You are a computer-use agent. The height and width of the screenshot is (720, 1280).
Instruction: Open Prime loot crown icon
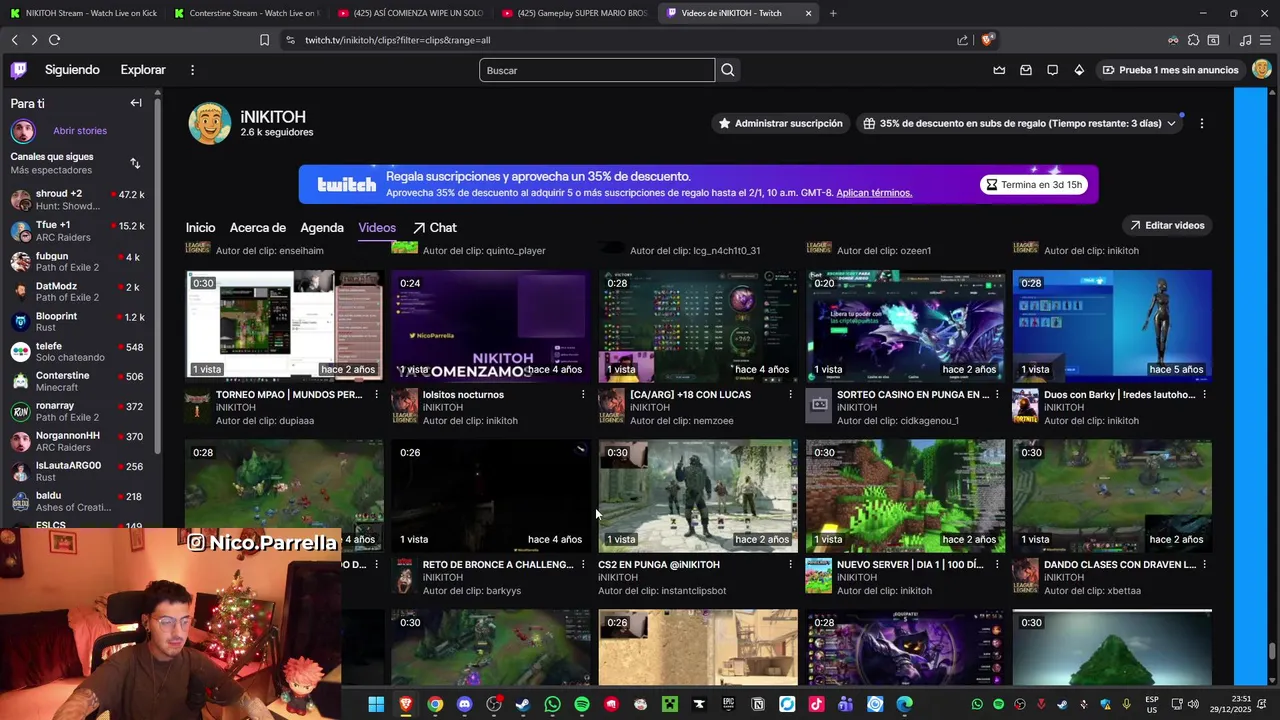[999, 70]
